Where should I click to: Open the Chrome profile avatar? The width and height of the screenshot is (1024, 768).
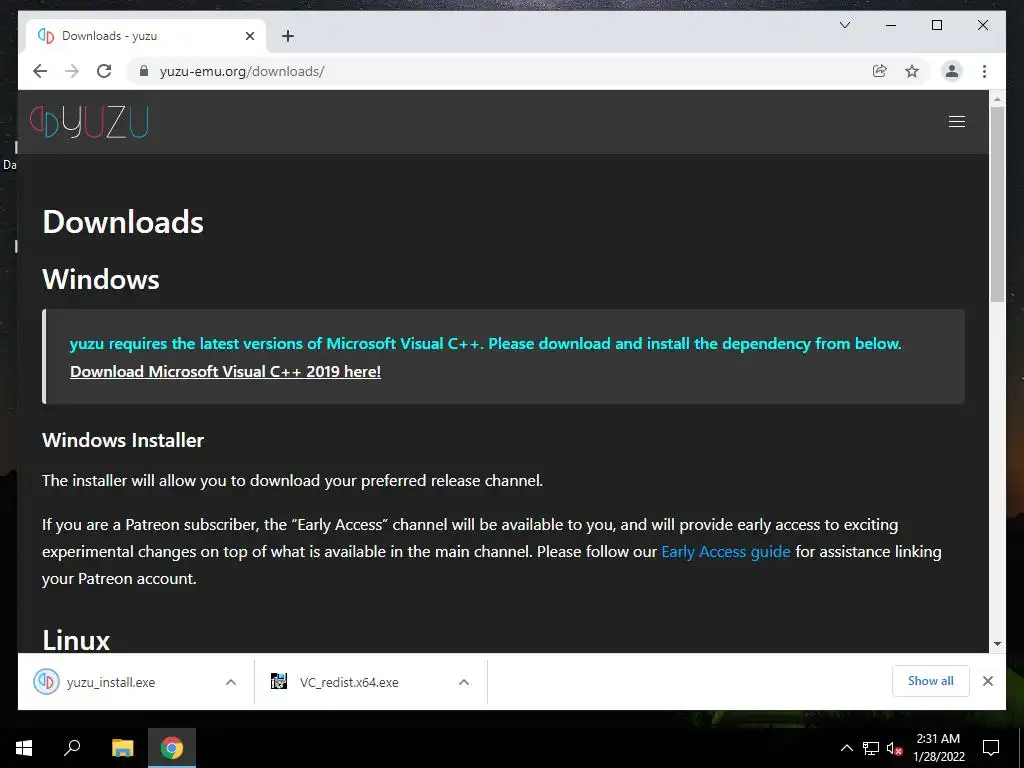(952, 71)
